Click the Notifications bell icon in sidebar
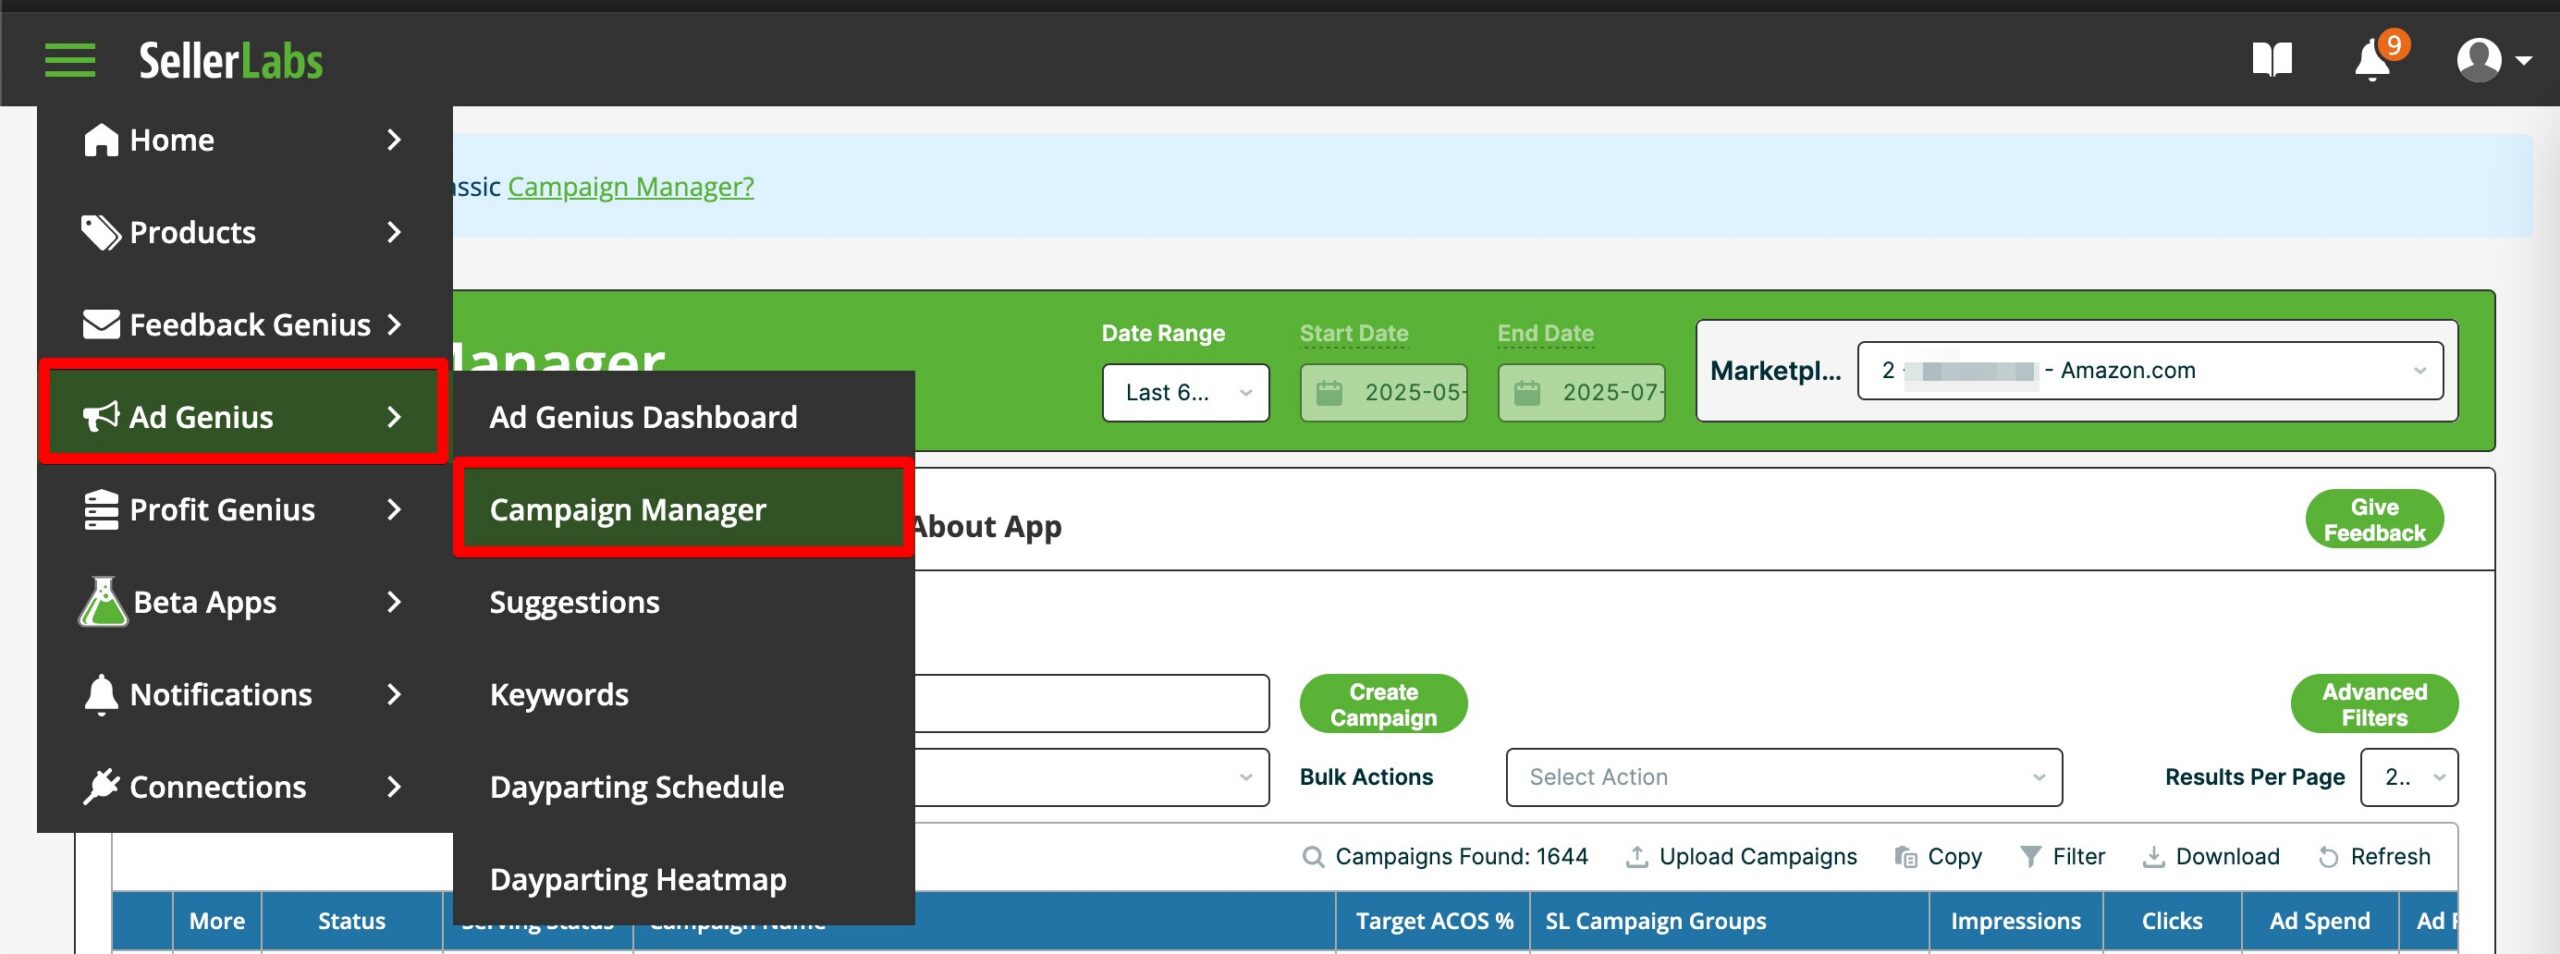 coord(101,695)
